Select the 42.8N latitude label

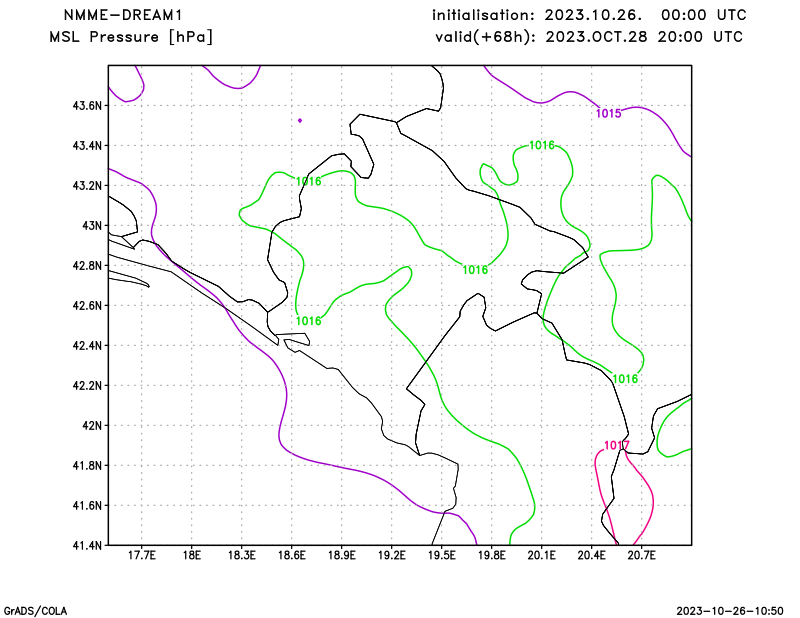point(87,266)
